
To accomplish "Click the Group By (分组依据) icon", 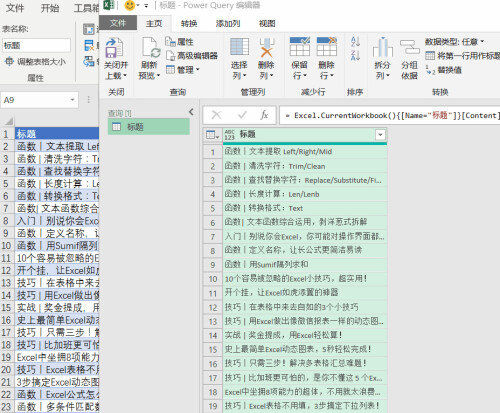I will pos(409,47).
